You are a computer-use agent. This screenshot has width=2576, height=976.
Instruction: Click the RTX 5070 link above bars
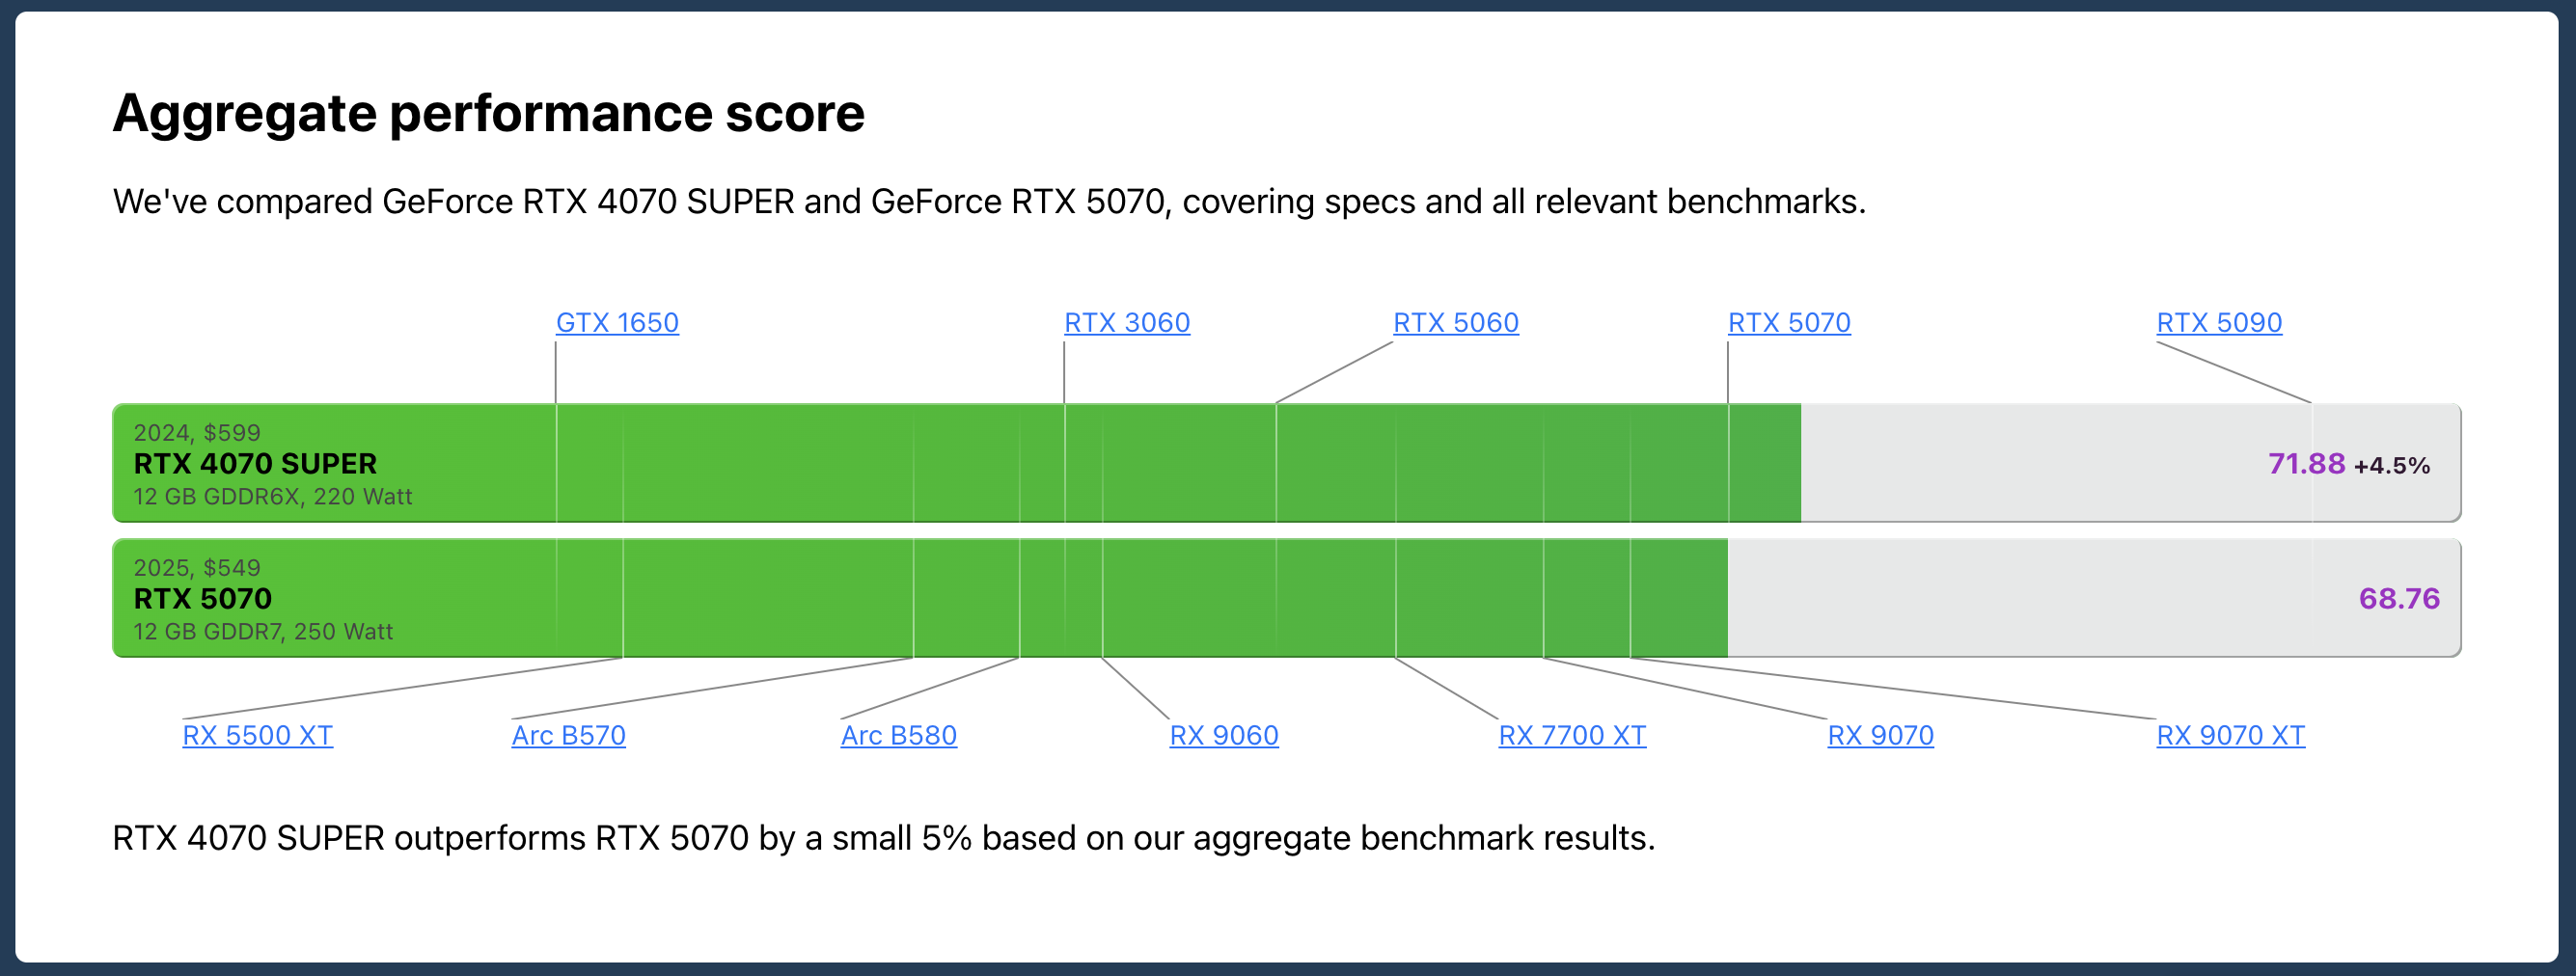click(1789, 323)
